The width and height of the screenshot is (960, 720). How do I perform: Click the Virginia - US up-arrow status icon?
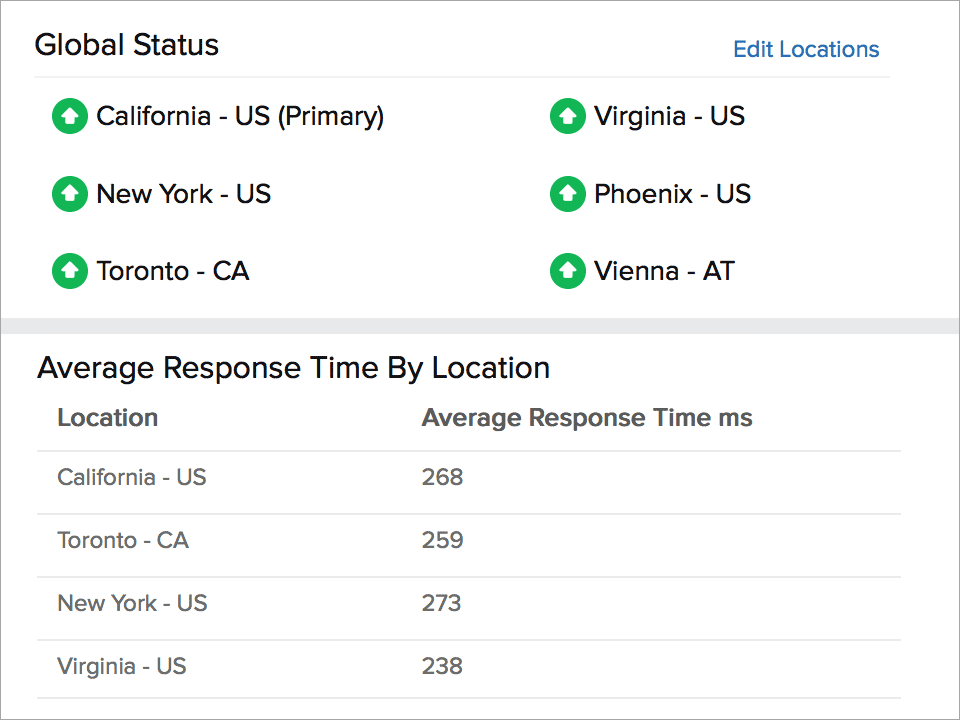(567, 116)
